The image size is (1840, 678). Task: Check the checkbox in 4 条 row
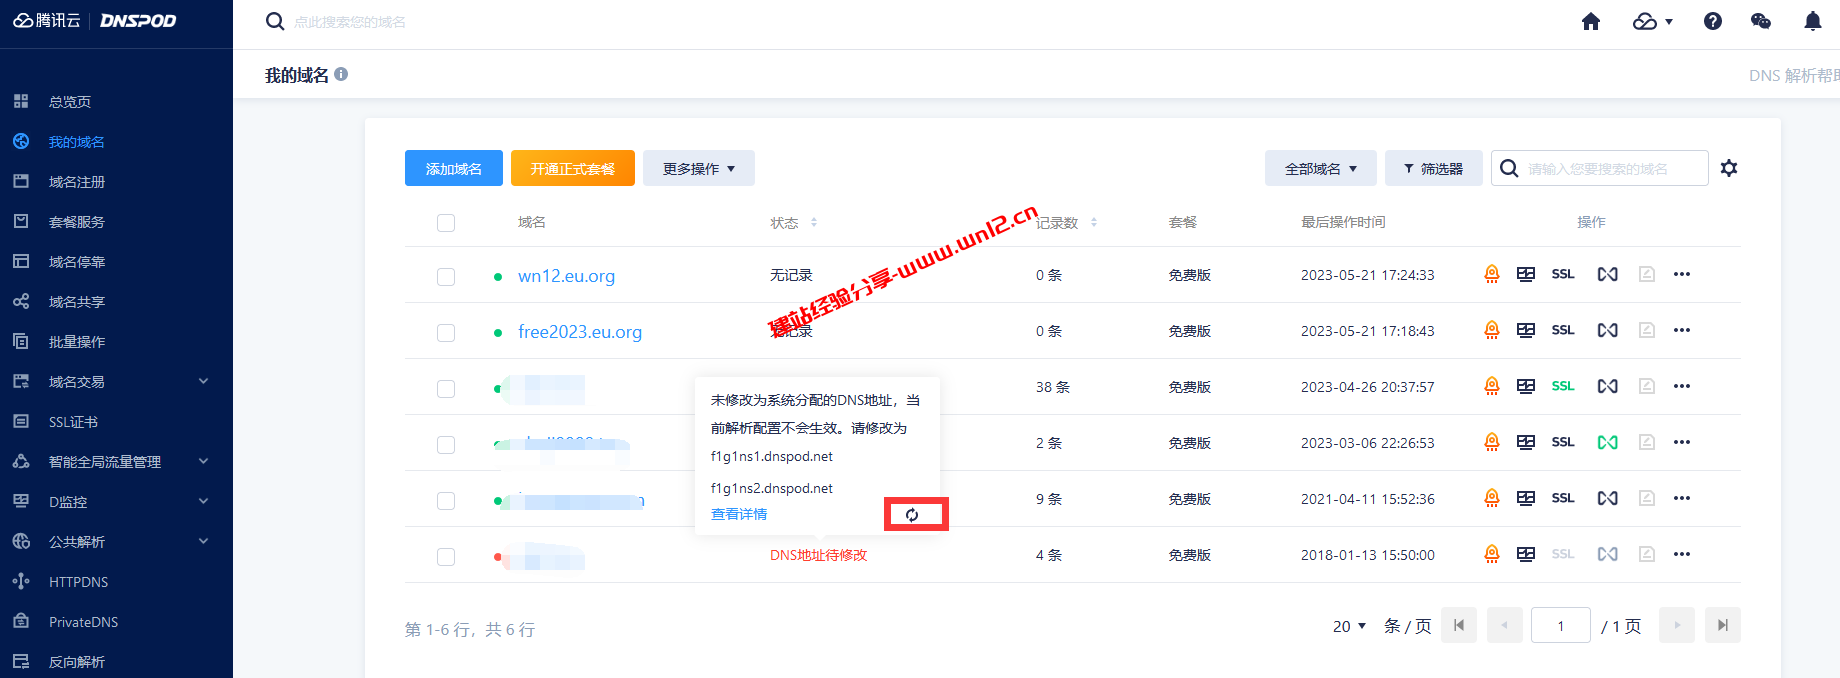coord(446,557)
